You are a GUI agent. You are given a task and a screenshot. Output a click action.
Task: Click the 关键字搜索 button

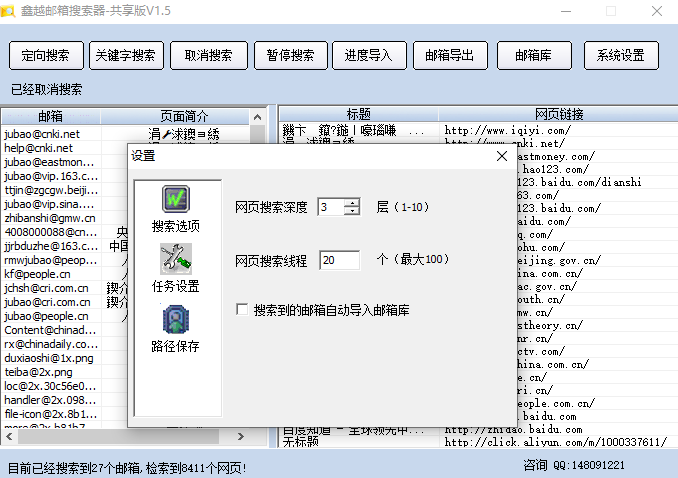click(x=126, y=55)
